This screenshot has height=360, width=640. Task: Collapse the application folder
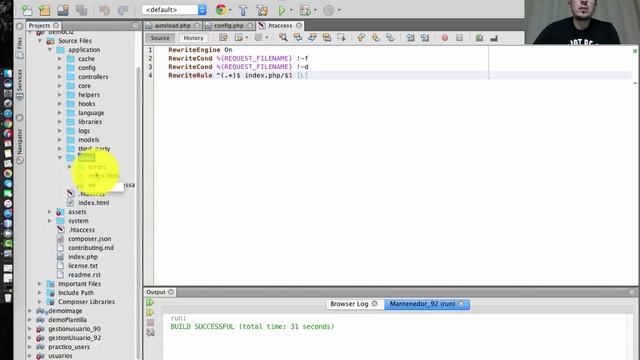click(x=50, y=50)
